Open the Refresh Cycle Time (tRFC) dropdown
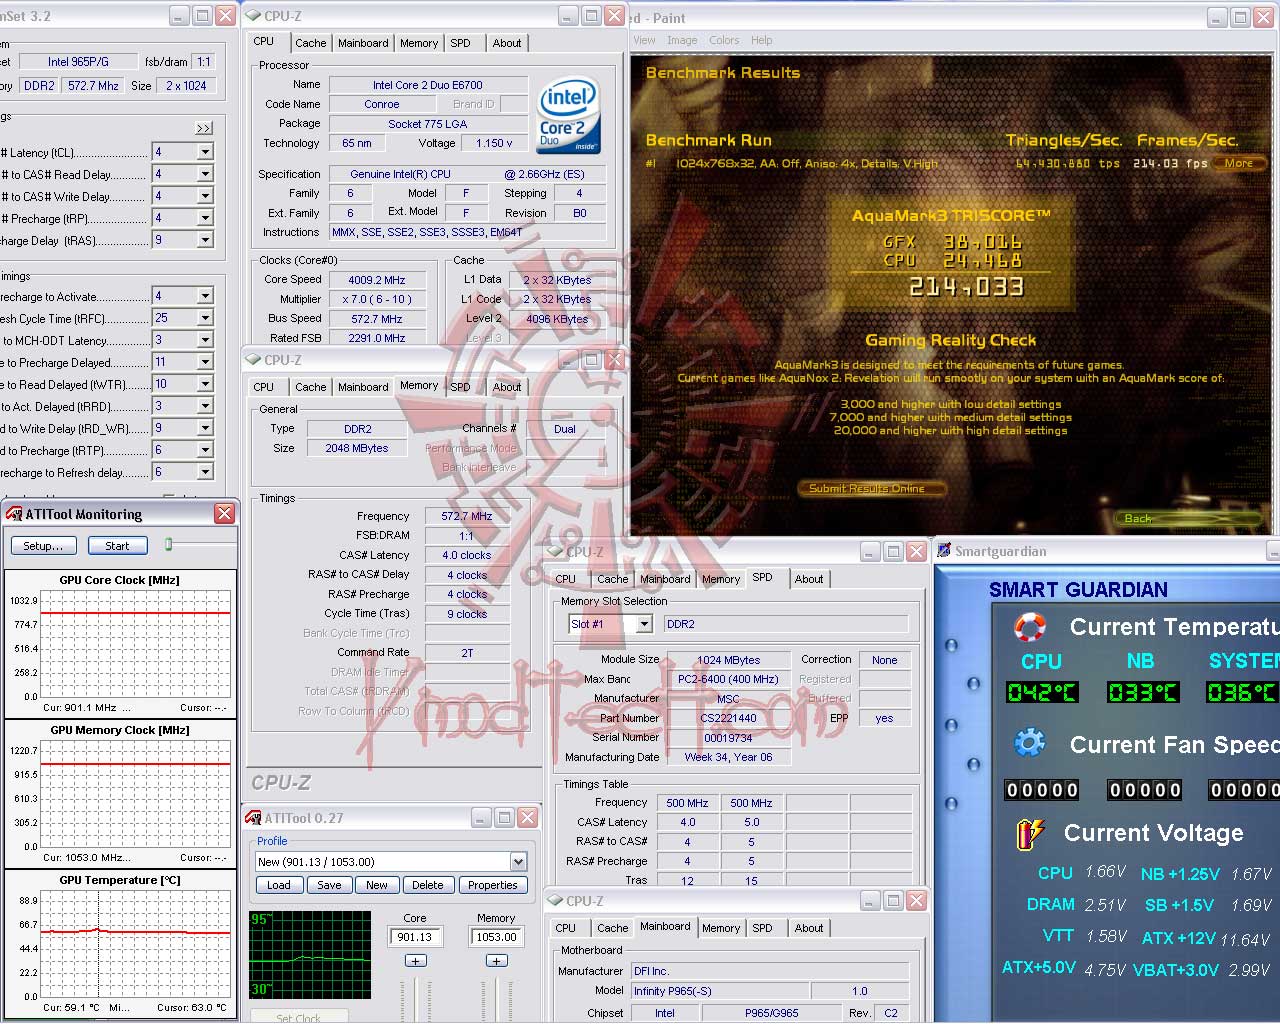This screenshot has width=1280, height=1024. coord(205,318)
